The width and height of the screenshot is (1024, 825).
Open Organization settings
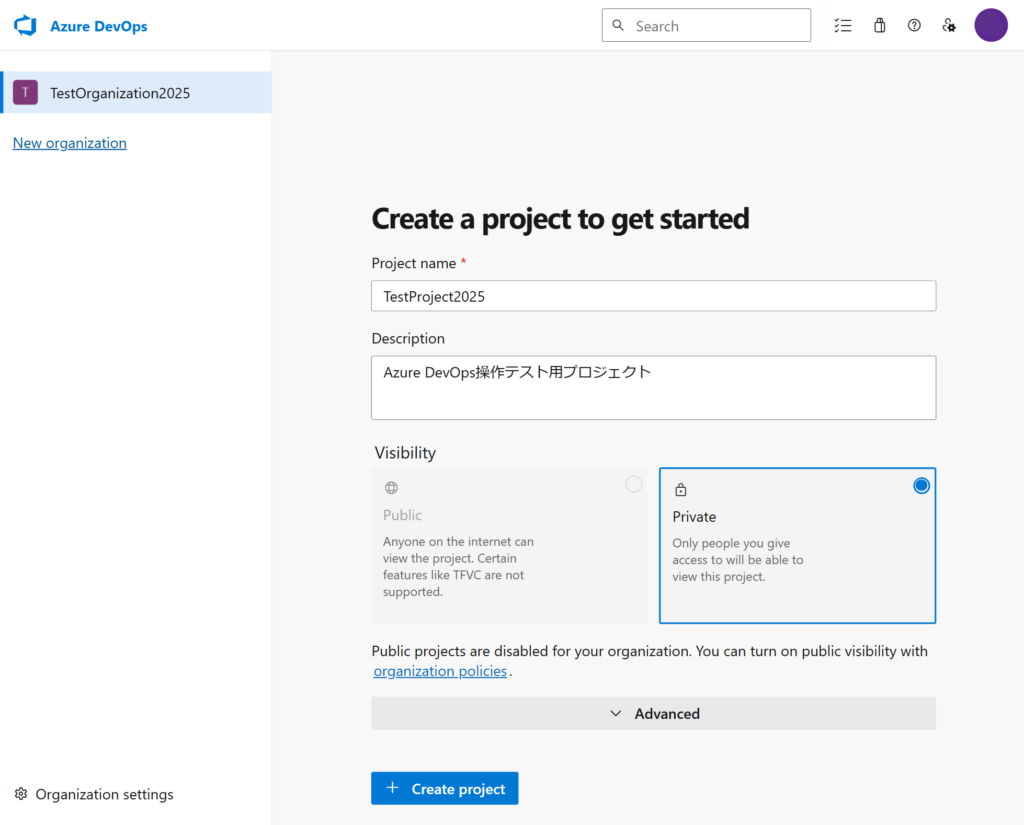pyautogui.click(x=94, y=794)
